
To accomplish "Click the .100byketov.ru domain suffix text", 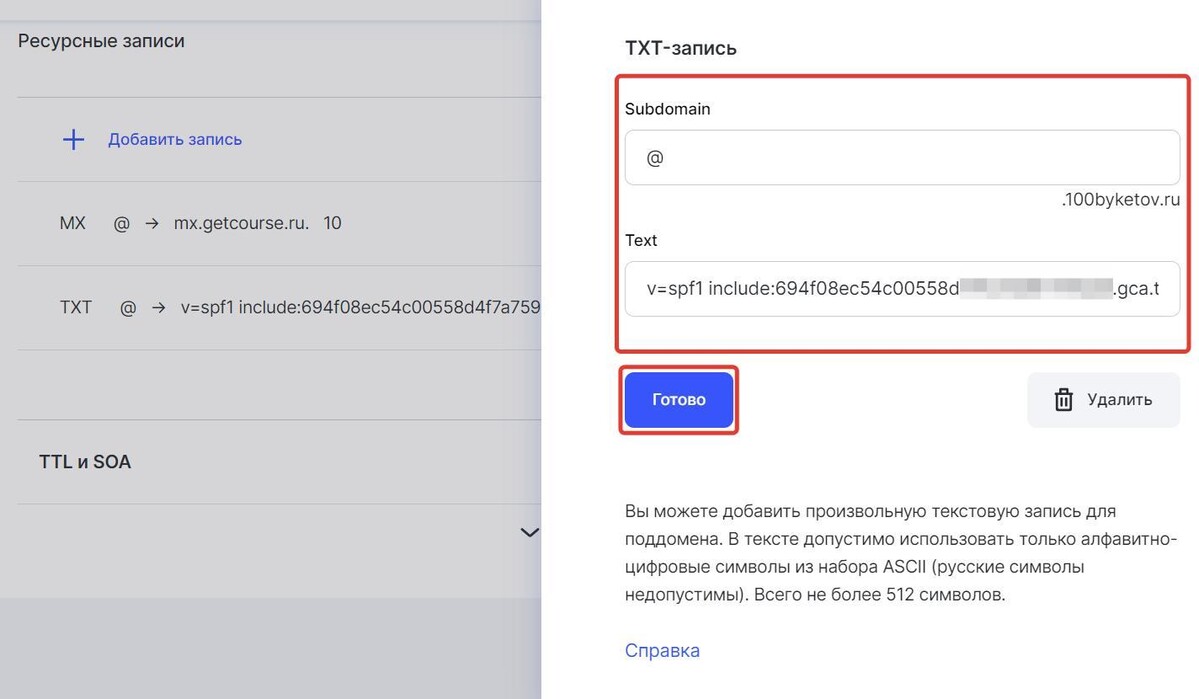I will point(1120,200).
